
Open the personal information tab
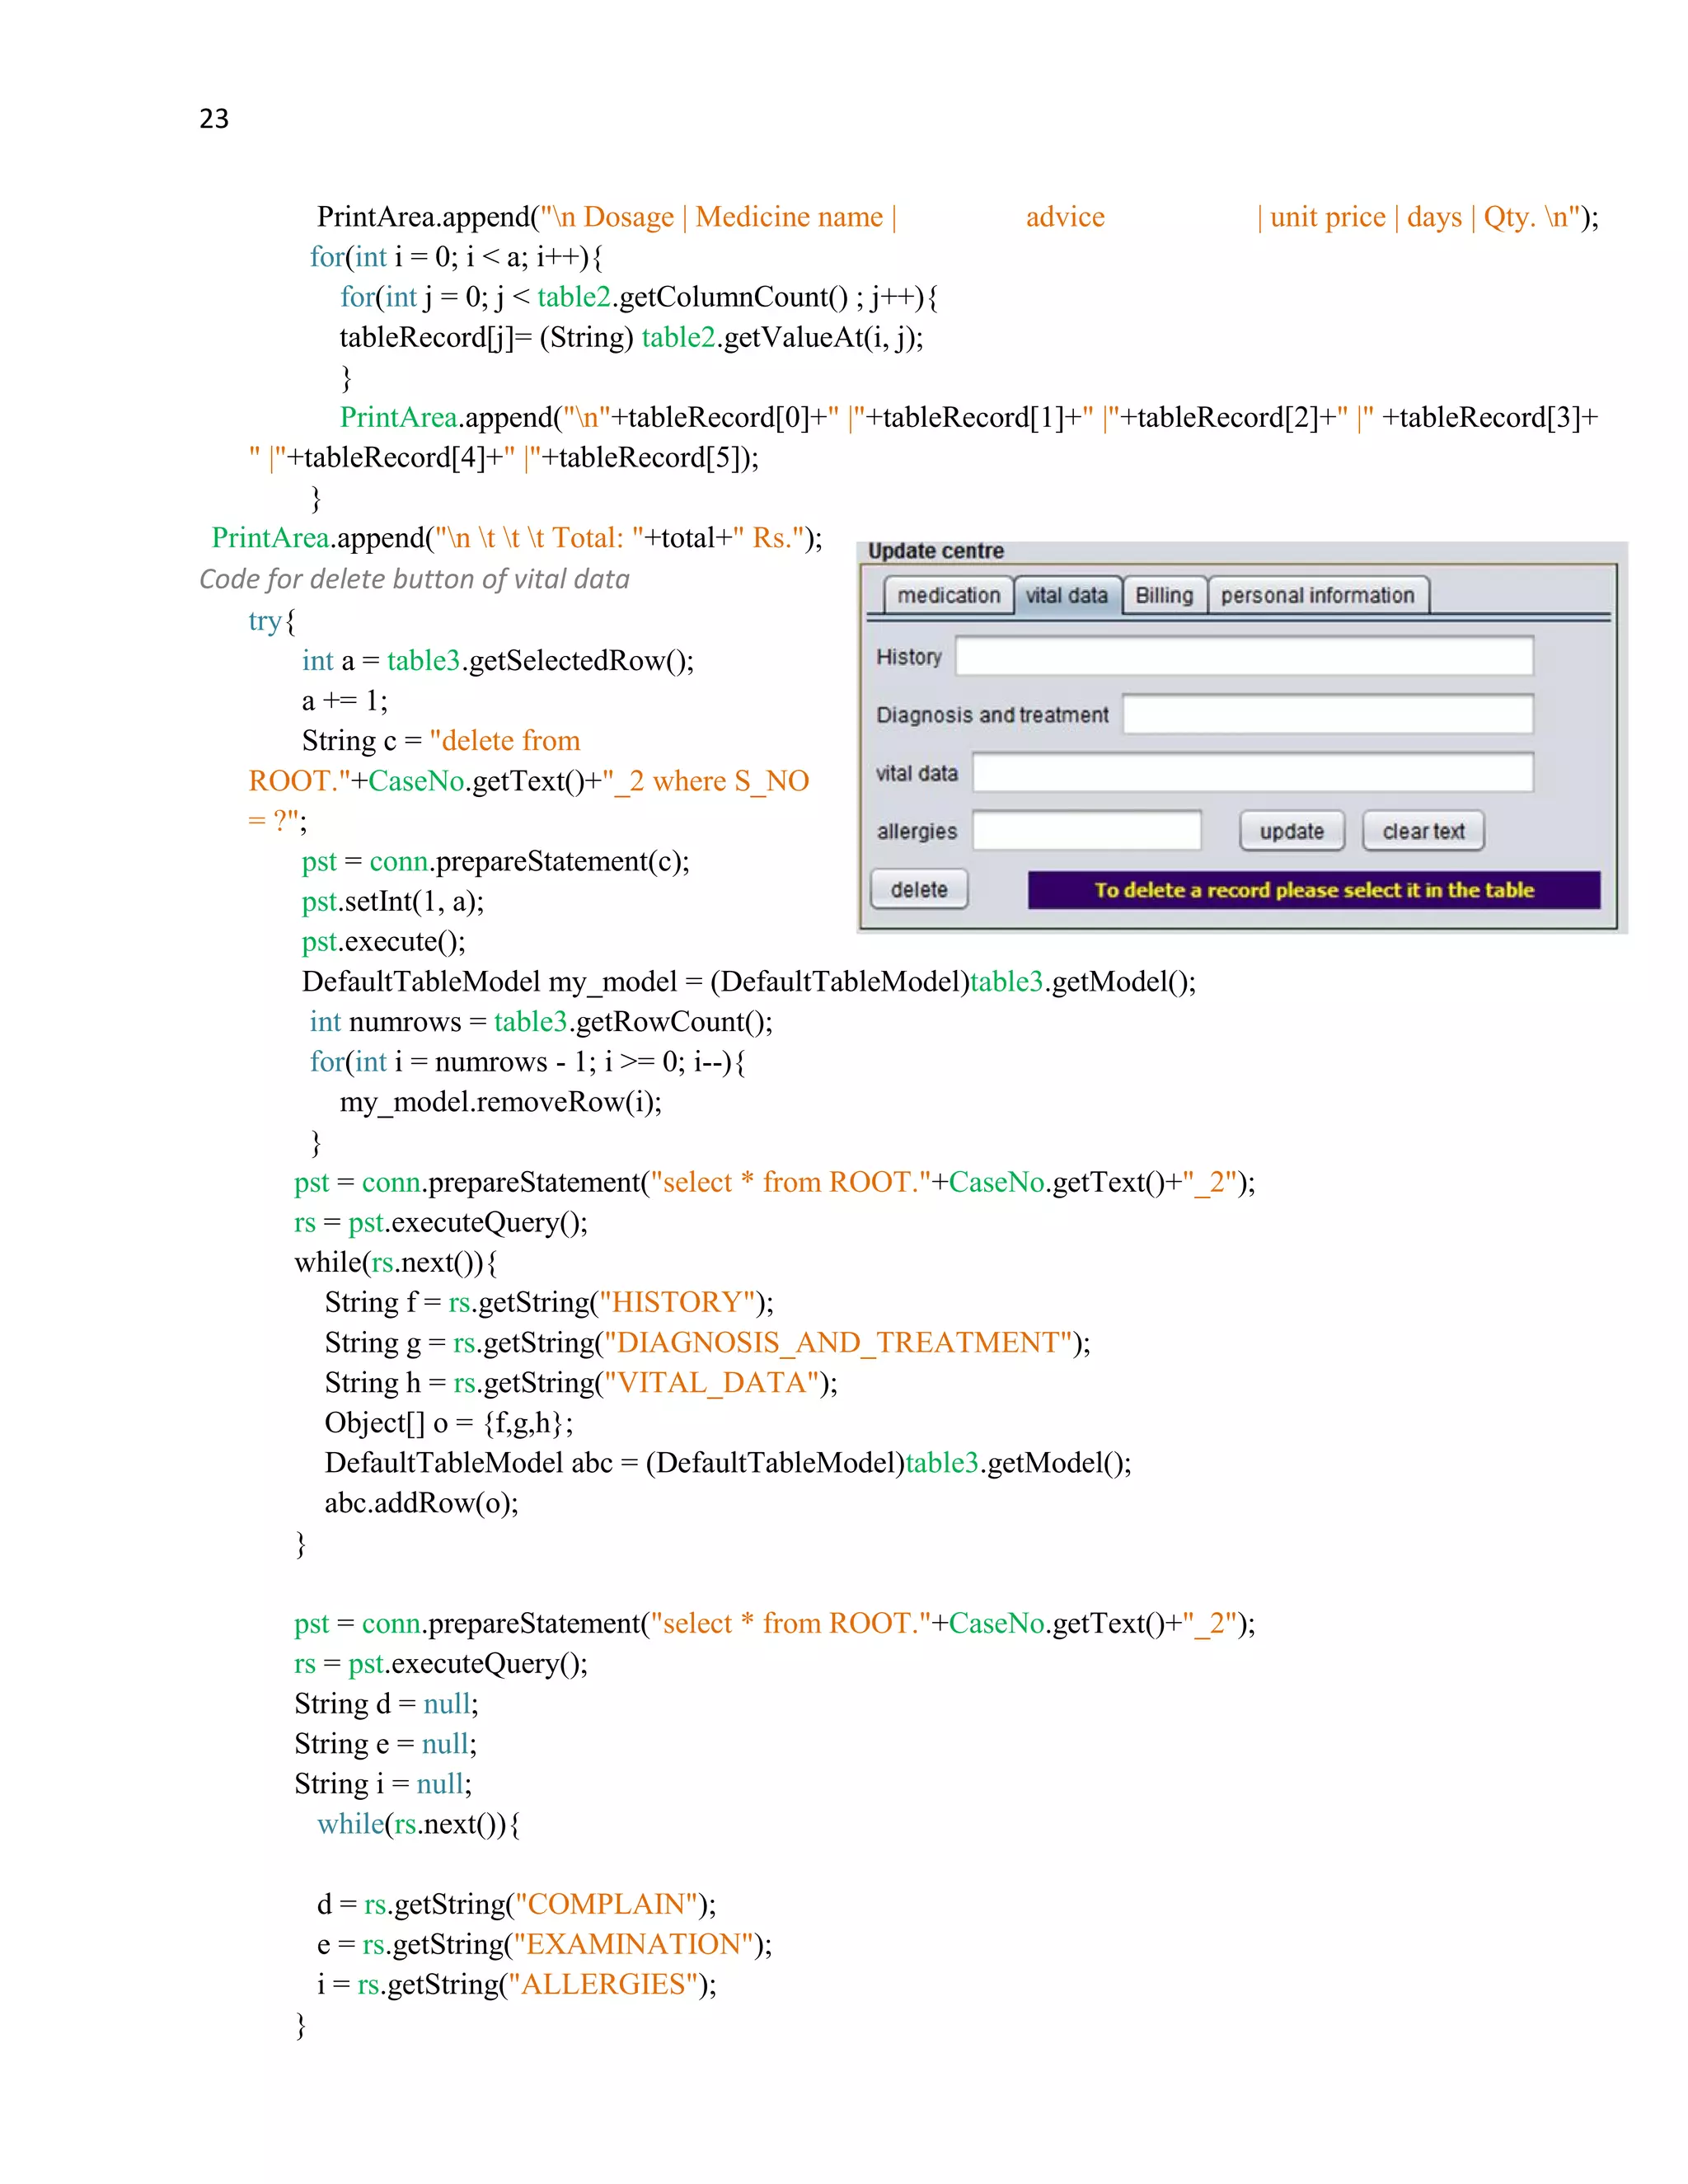pyautogui.click(x=1318, y=595)
